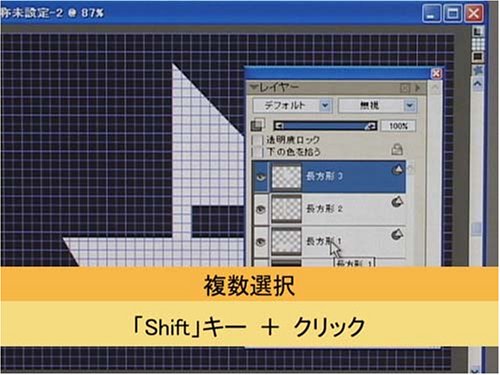Enable the 透明度ロック checkbox
The height and width of the screenshot is (375, 500).
click(257, 140)
